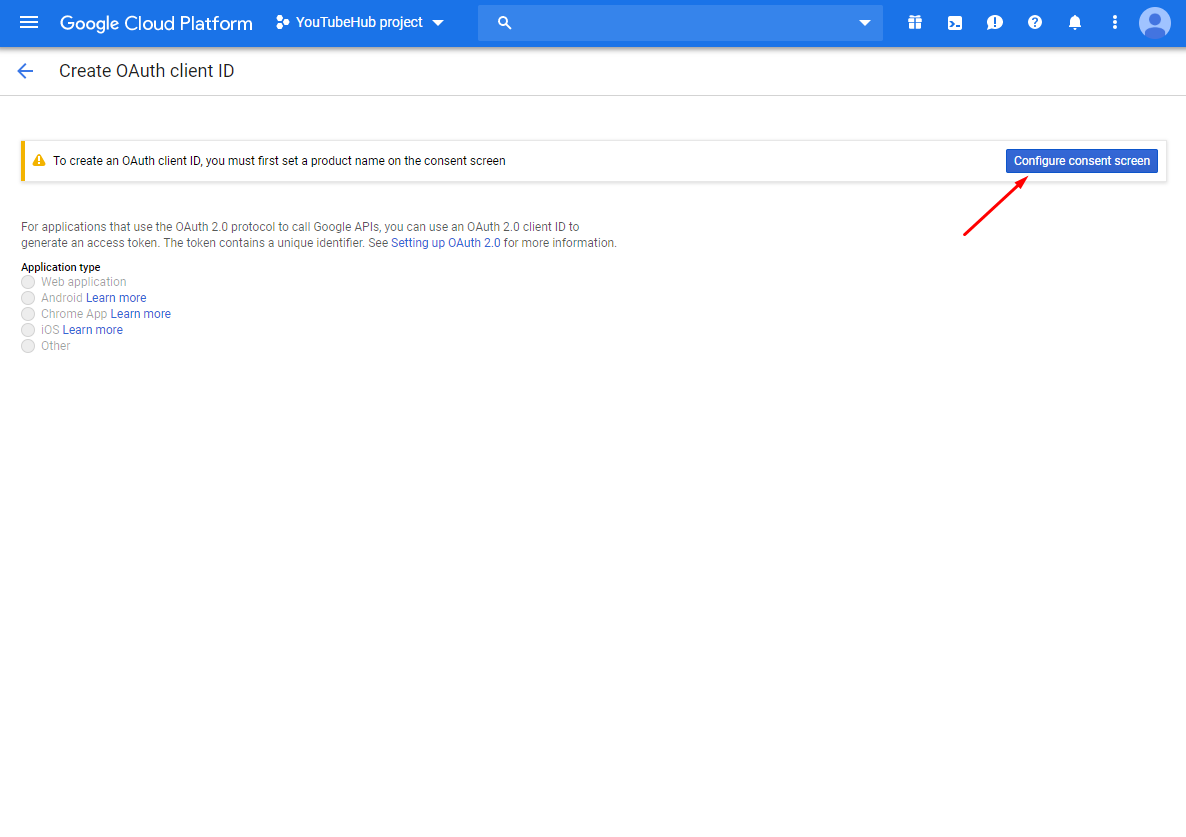Open the help panel
This screenshot has width=1186, height=837.
tap(1034, 22)
